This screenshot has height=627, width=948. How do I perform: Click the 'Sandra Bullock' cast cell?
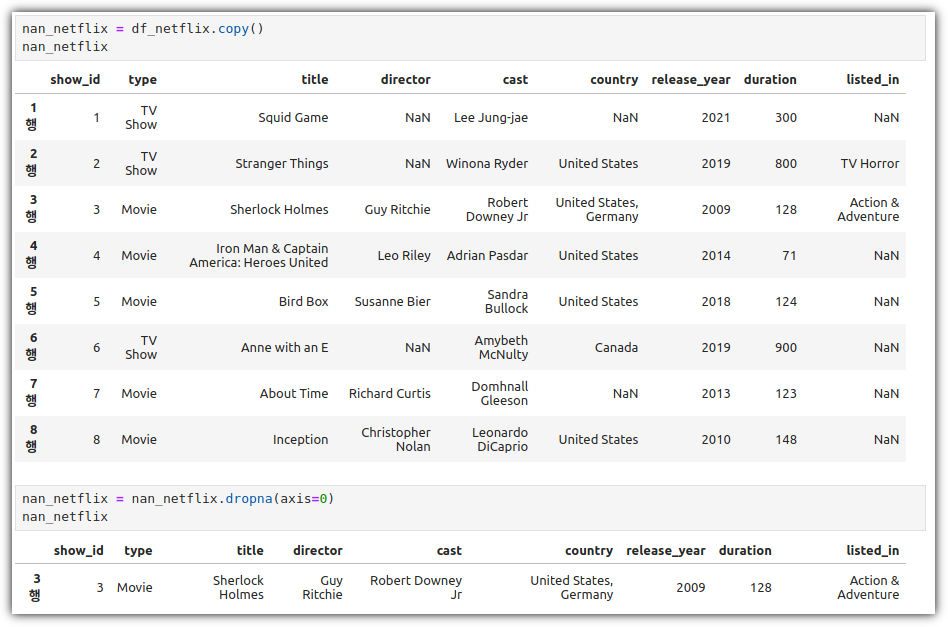pos(507,301)
